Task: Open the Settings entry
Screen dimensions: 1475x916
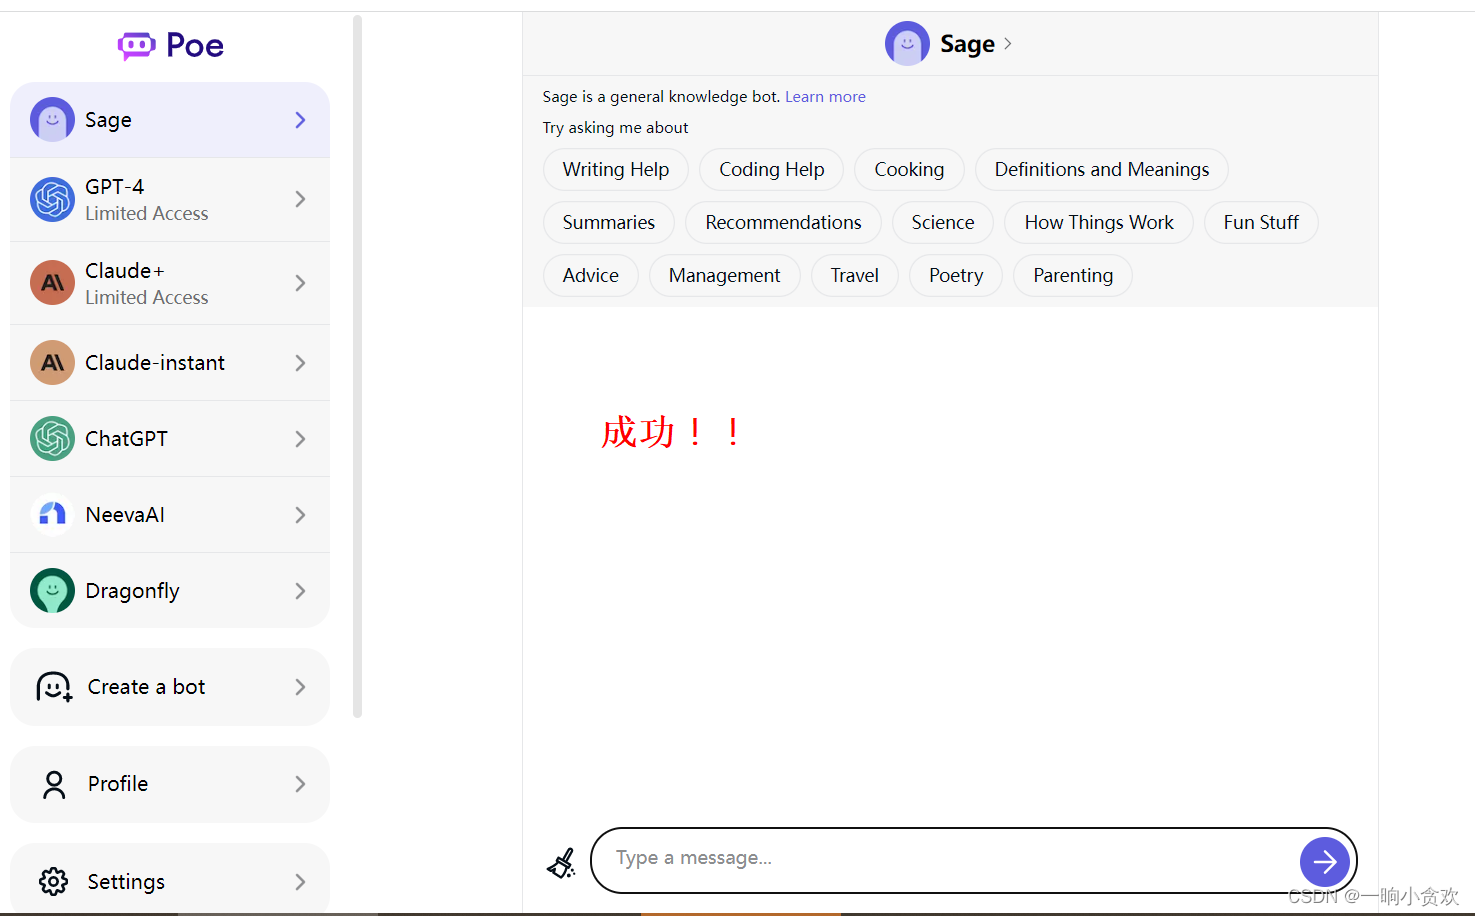Action: tap(170, 879)
